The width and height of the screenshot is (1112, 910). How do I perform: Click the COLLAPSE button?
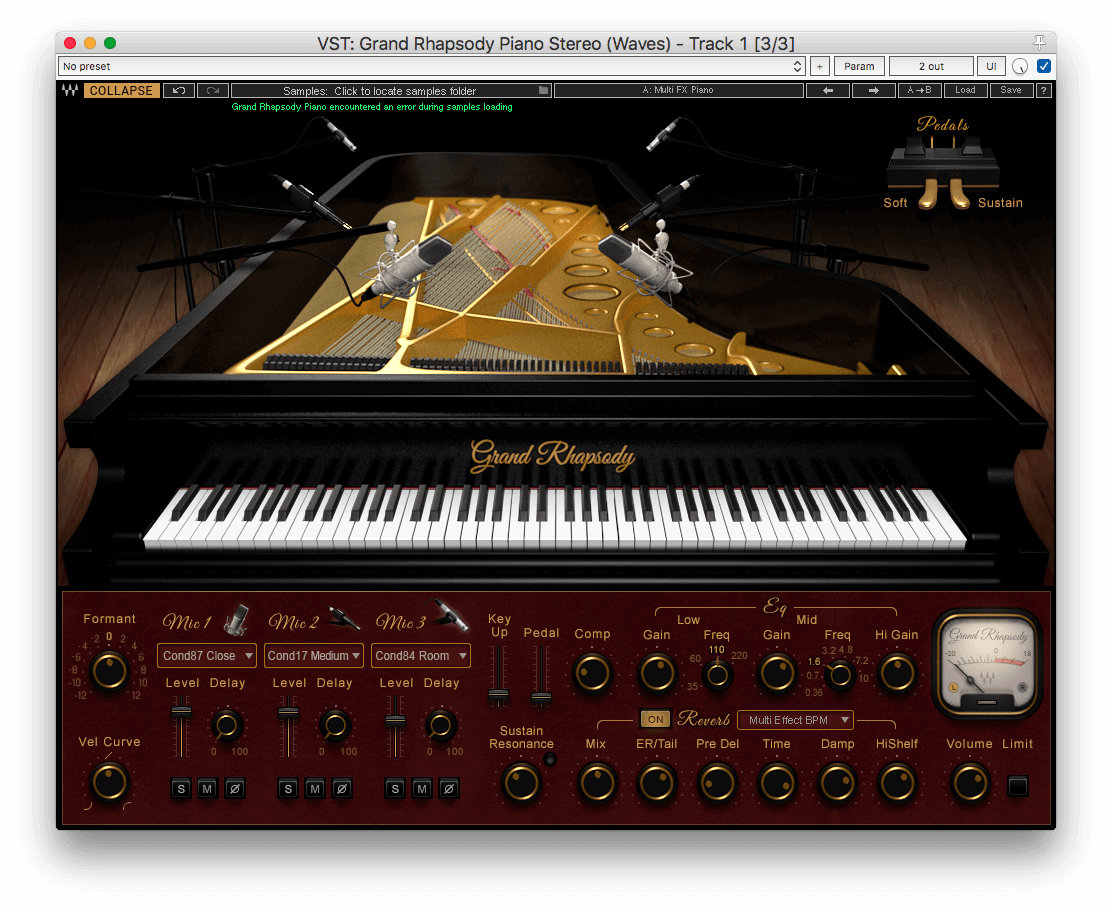tap(121, 91)
